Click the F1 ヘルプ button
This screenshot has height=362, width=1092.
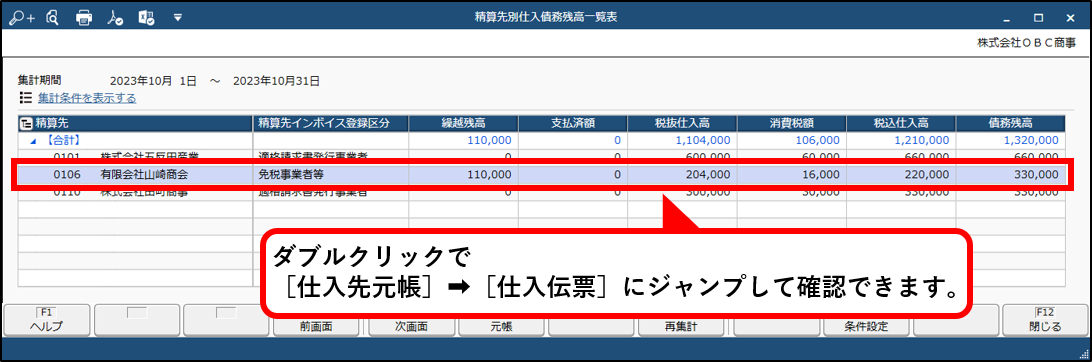coord(47,320)
